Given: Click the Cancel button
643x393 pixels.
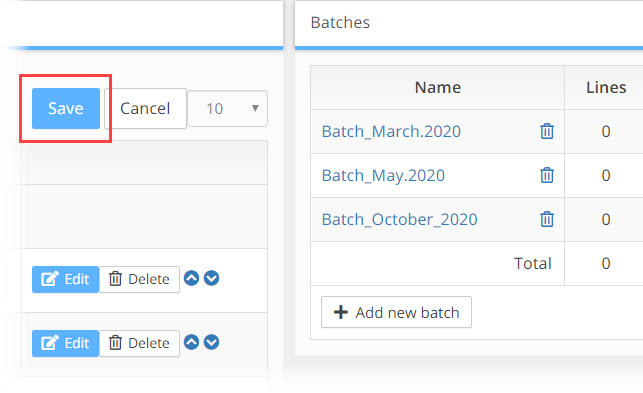Looking at the screenshot, I should click(145, 108).
